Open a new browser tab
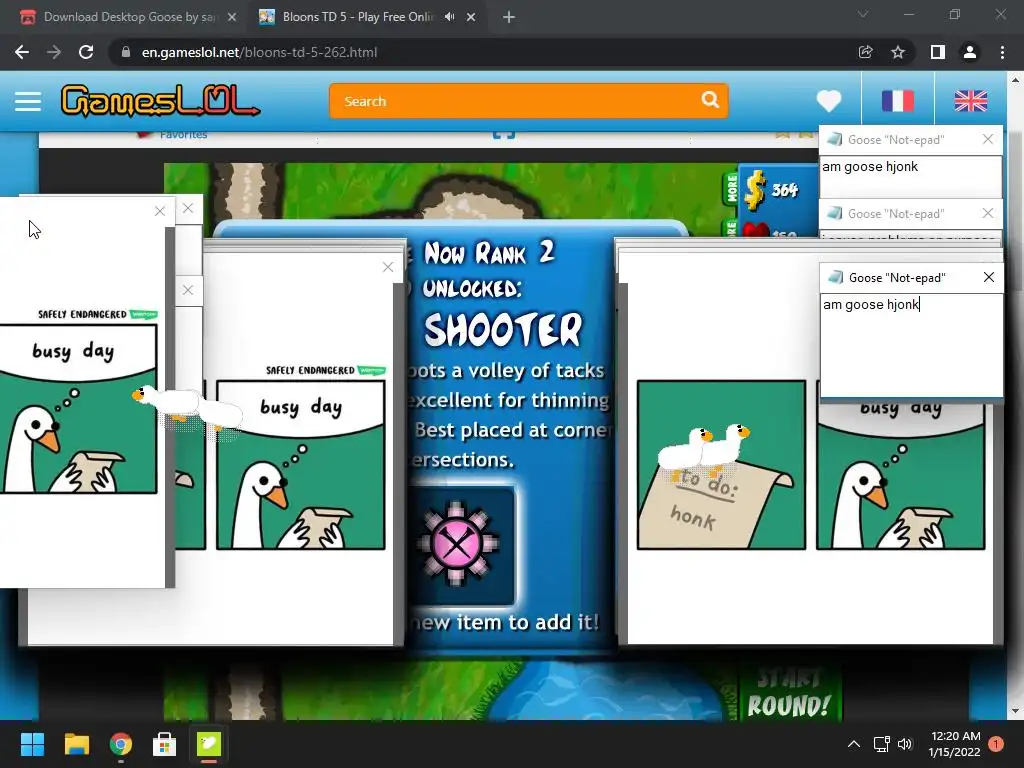Image resolution: width=1024 pixels, height=768 pixels. tap(509, 17)
